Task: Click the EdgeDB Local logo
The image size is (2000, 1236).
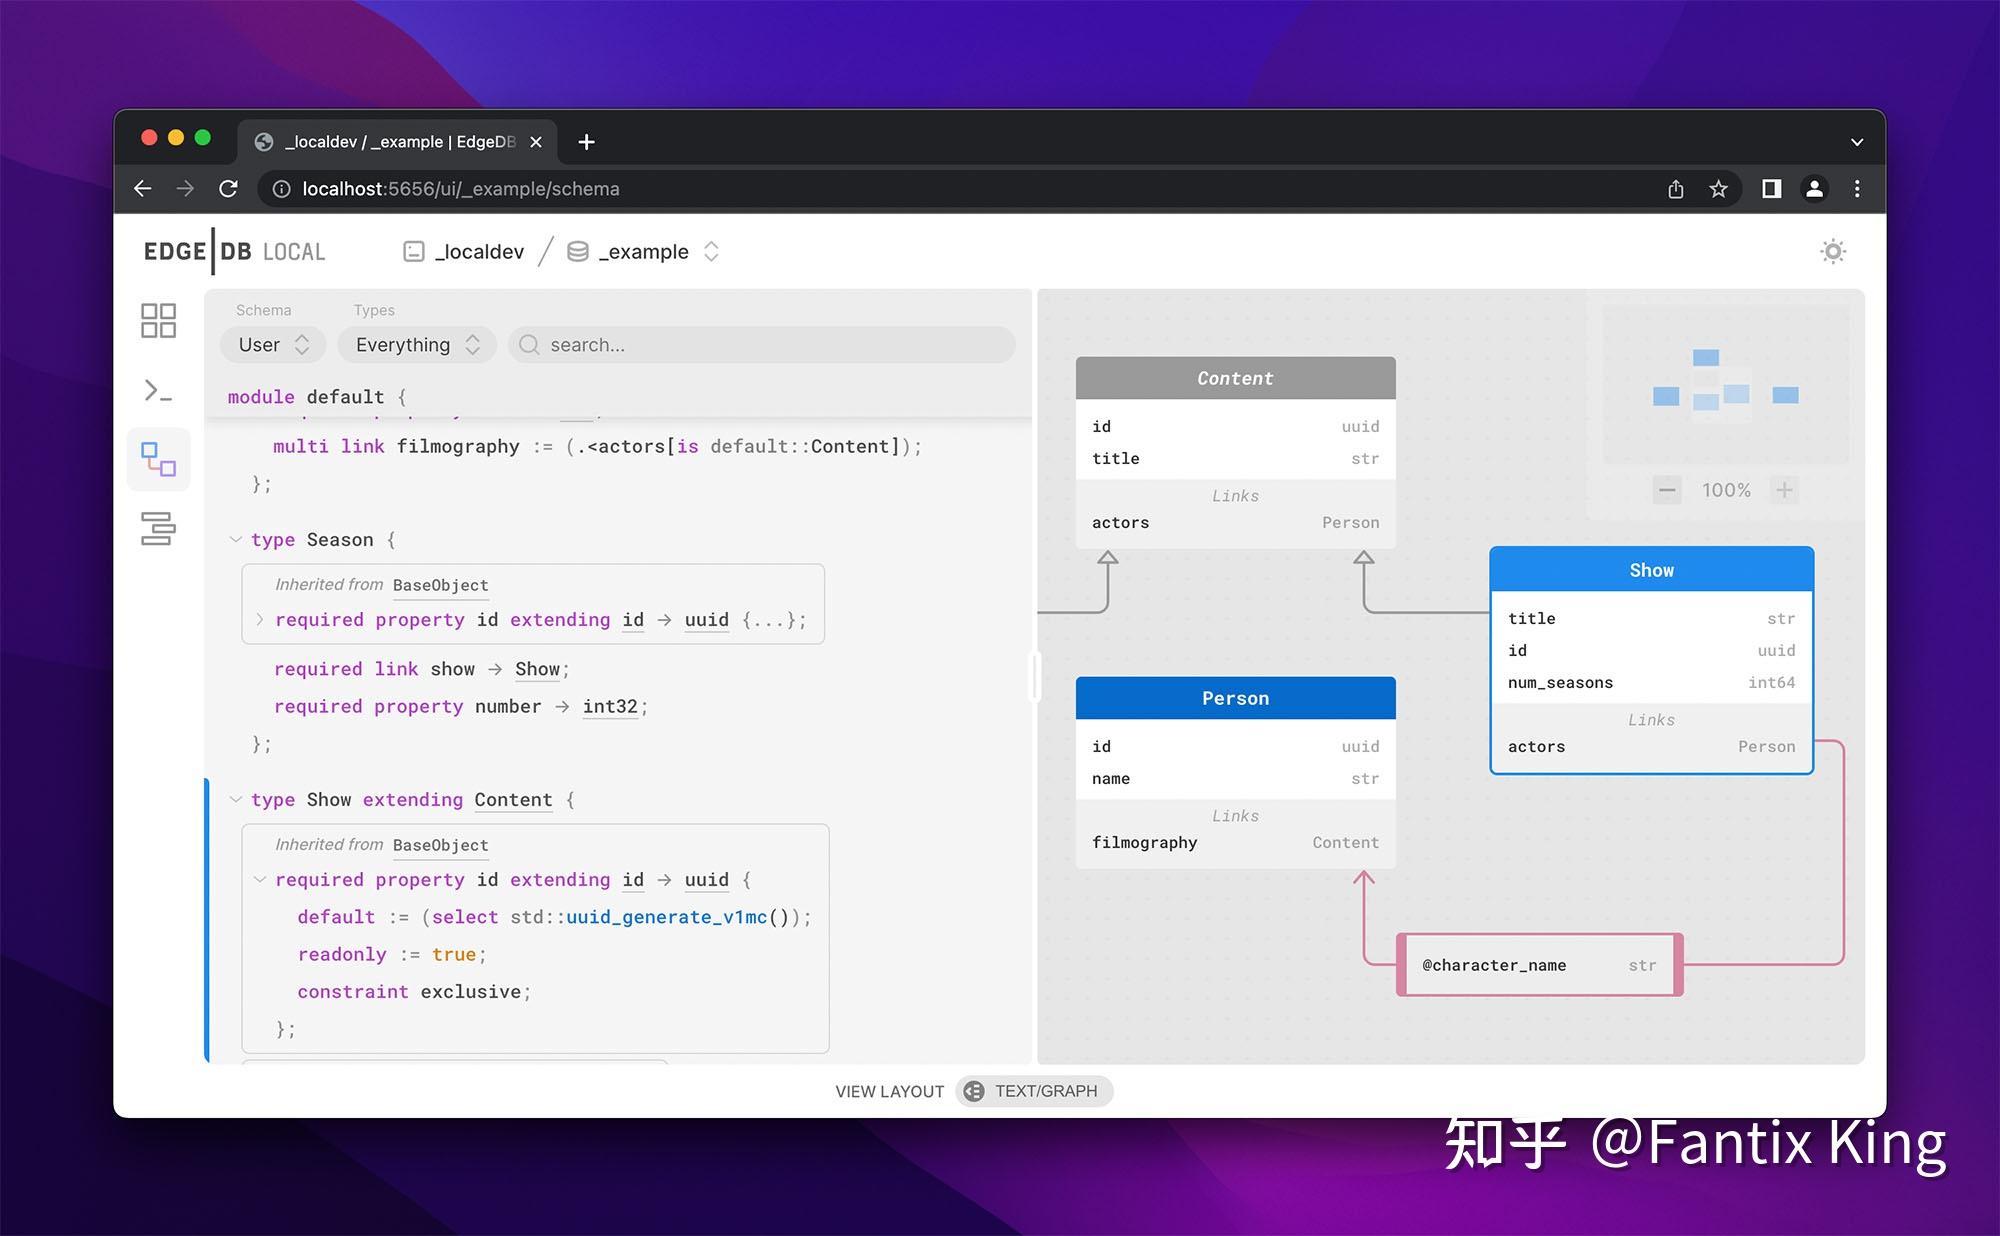Action: point(234,251)
